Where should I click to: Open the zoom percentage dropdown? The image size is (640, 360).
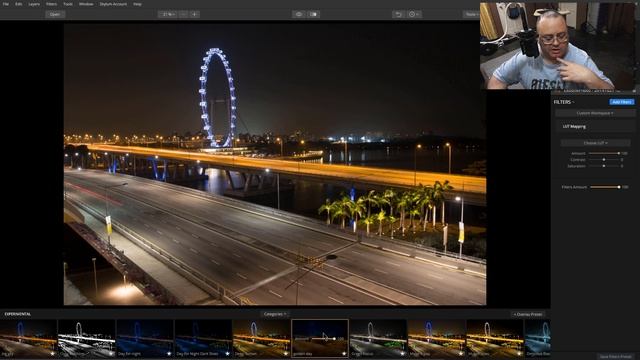[x=168, y=14]
